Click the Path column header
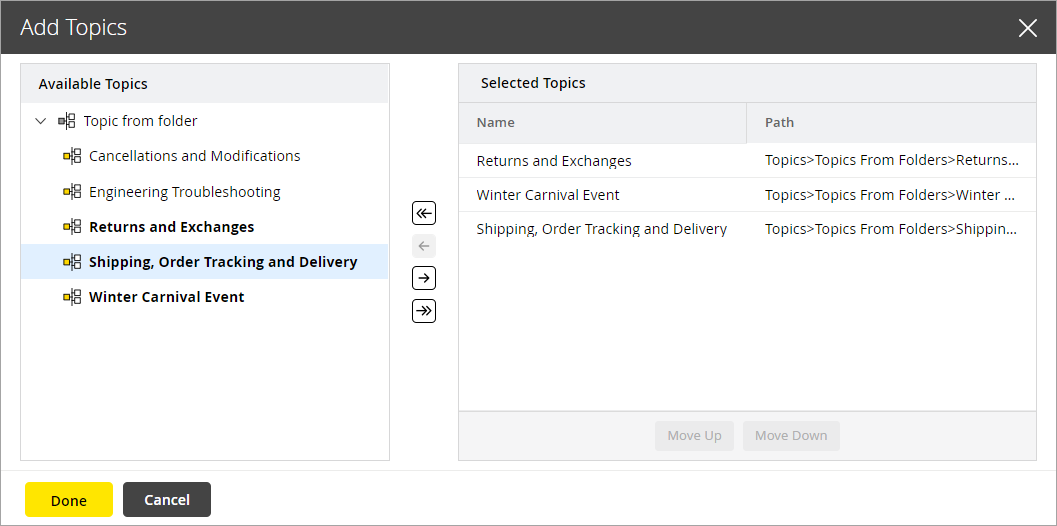Viewport: 1057px width, 526px height. 891,123
